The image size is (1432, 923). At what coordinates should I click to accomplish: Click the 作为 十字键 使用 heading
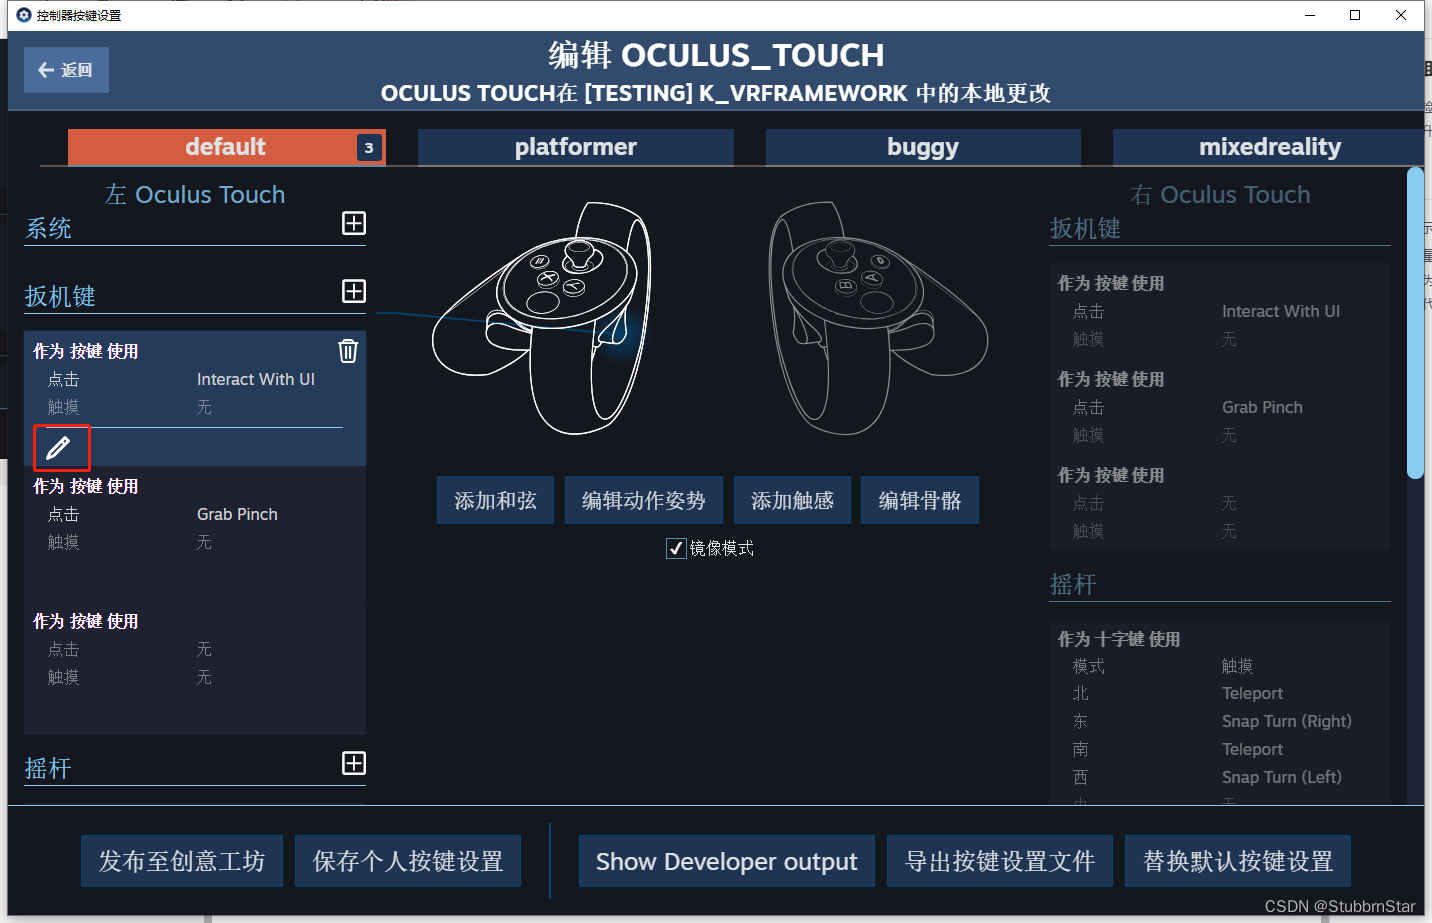pyautogui.click(x=1119, y=639)
